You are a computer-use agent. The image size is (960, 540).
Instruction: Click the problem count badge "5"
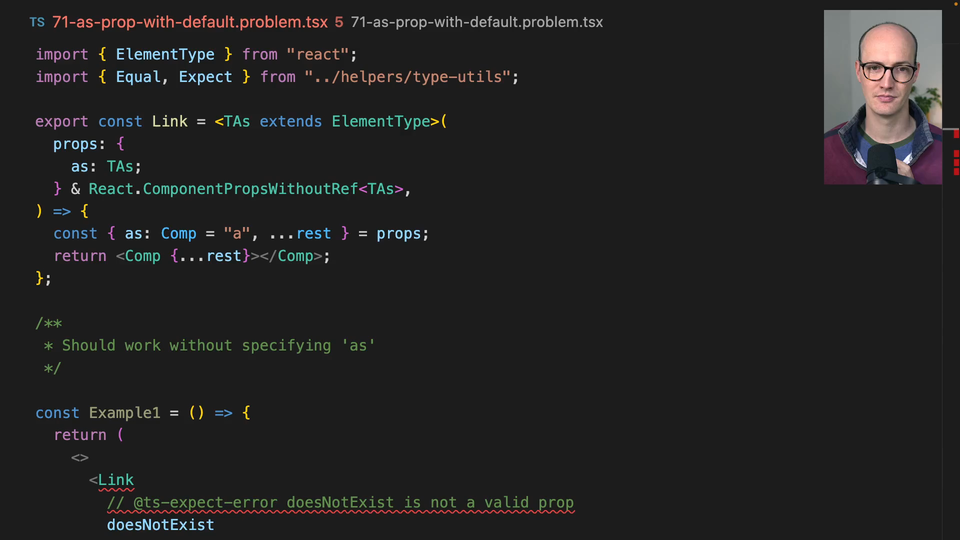(339, 22)
